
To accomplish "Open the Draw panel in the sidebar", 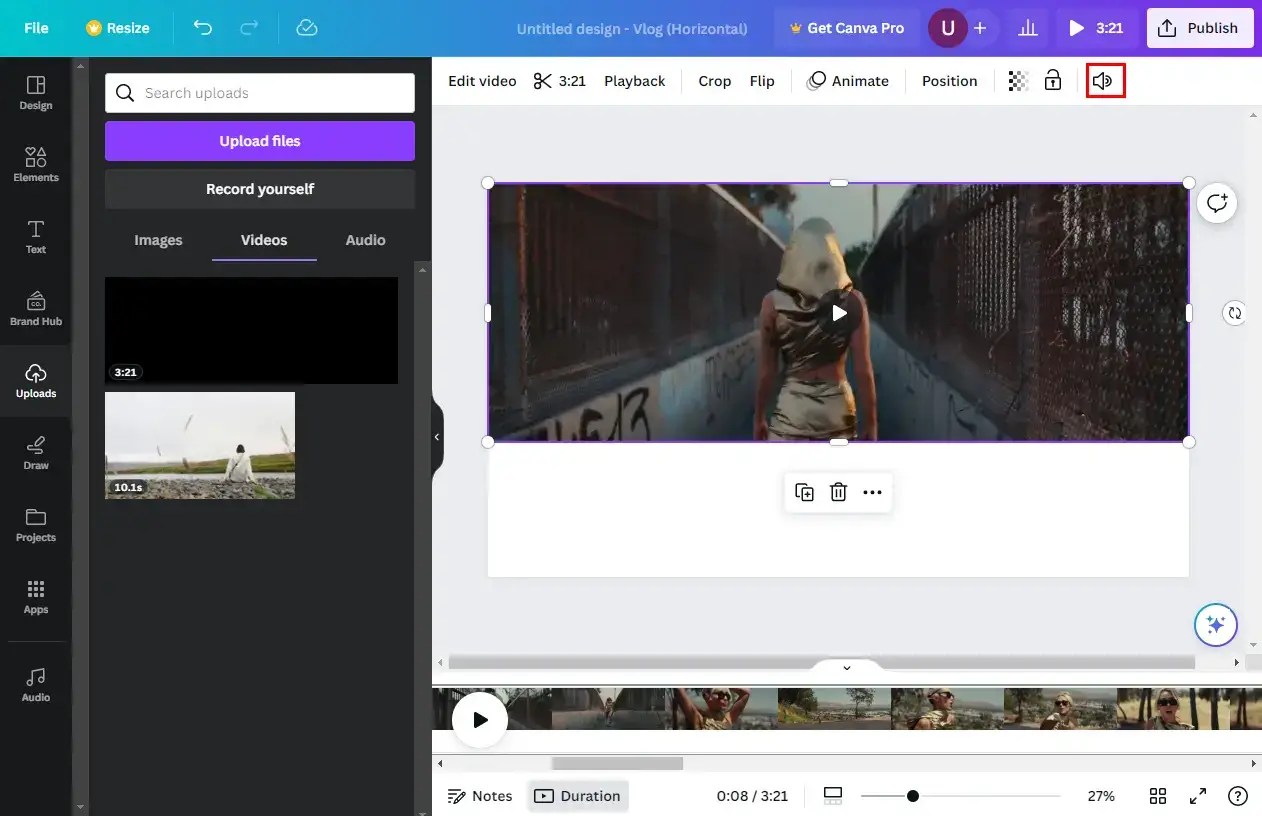I will tap(35, 452).
